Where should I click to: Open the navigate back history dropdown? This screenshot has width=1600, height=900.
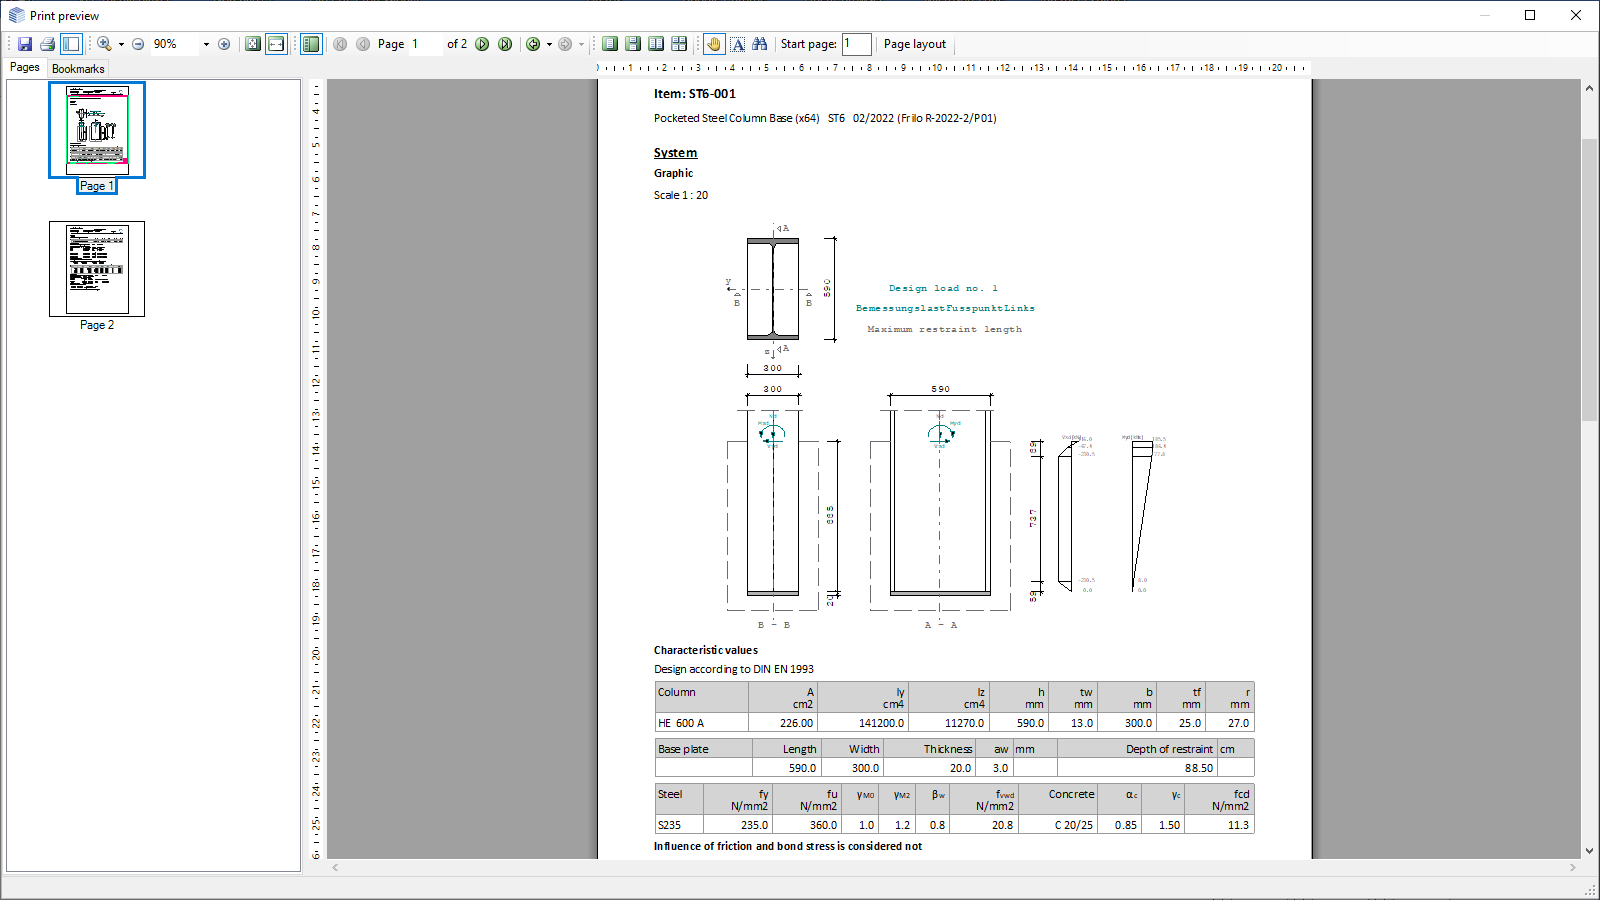(549, 44)
